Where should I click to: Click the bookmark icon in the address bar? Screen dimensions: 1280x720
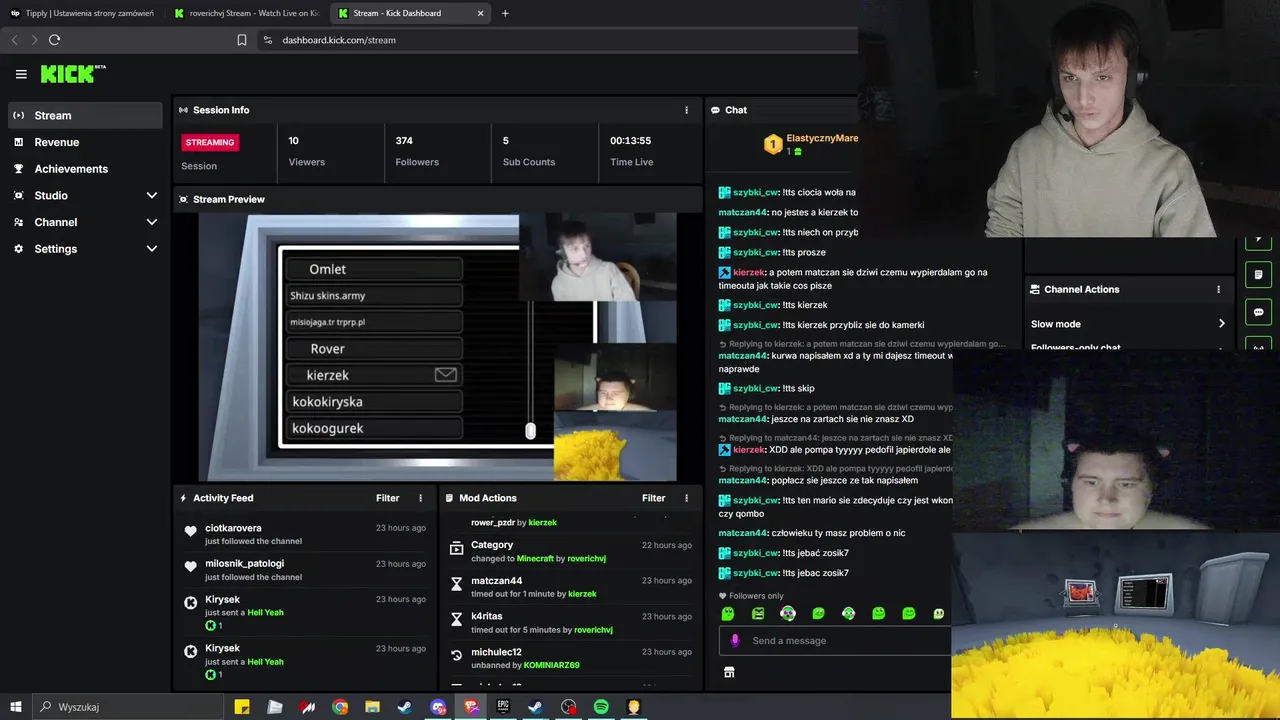pyautogui.click(x=242, y=40)
